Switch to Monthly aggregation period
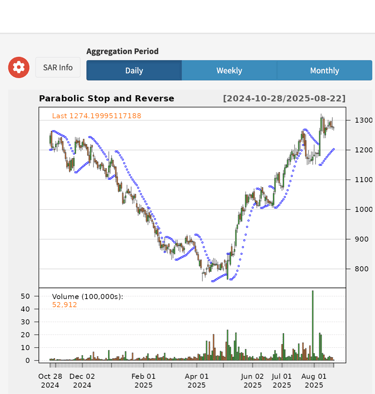Viewport: 375px width, 394px height. click(325, 70)
